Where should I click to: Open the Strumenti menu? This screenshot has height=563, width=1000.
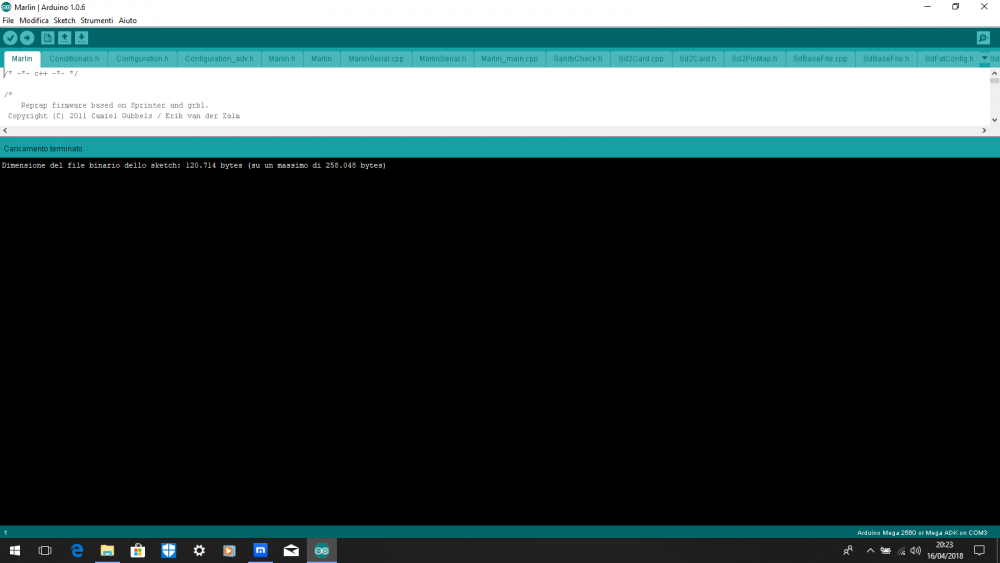click(x=97, y=20)
